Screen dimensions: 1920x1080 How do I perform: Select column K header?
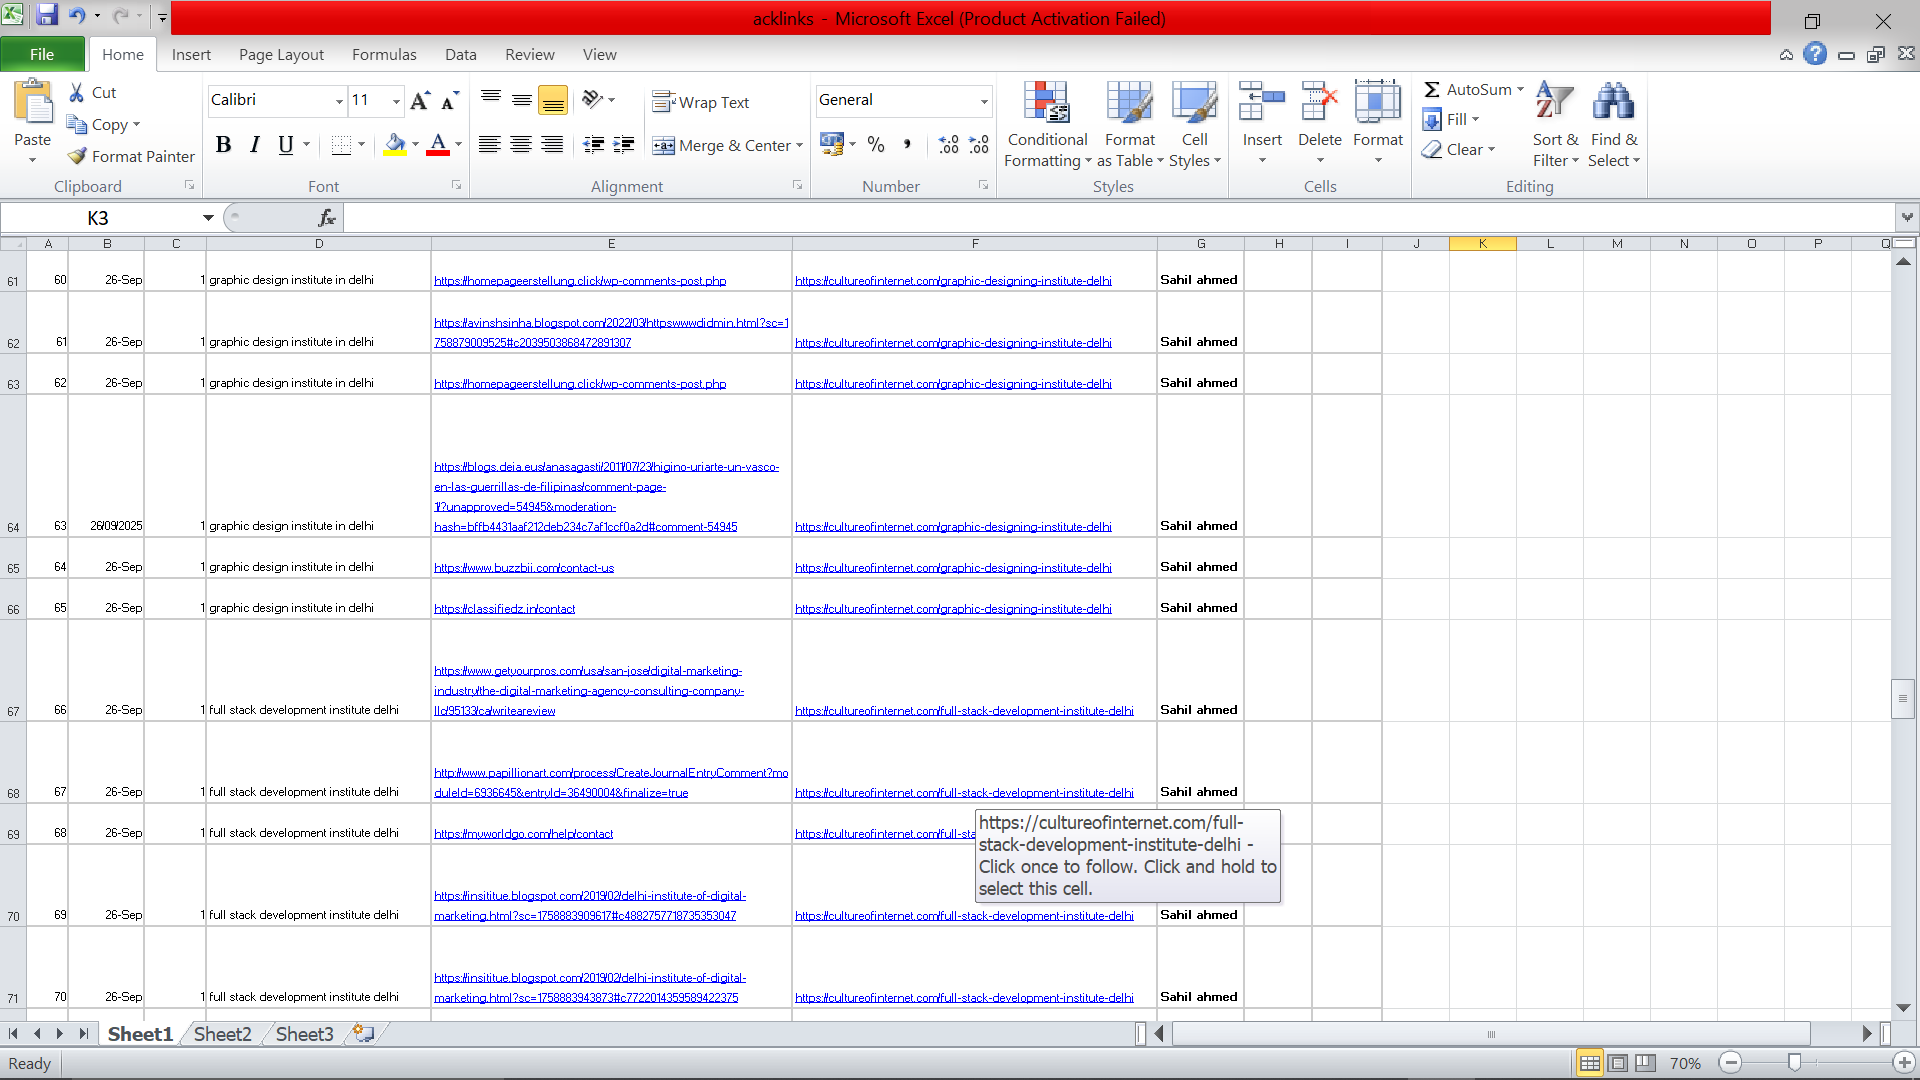(x=1482, y=243)
